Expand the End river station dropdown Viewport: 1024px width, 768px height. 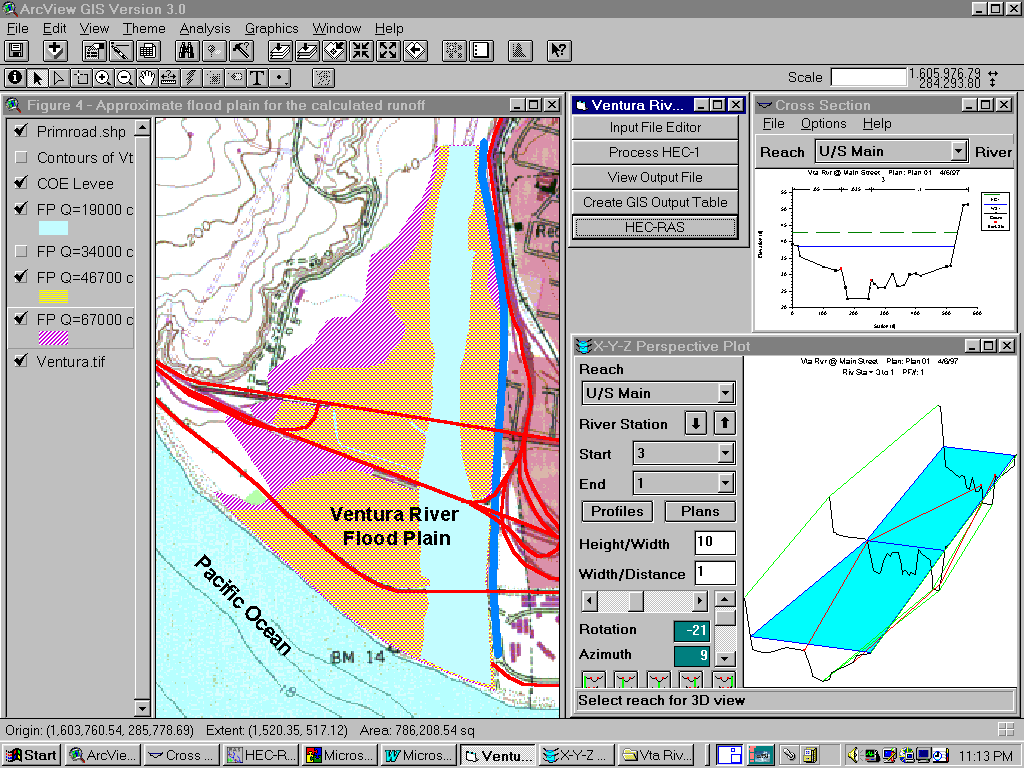pyautogui.click(x=725, y=483)
